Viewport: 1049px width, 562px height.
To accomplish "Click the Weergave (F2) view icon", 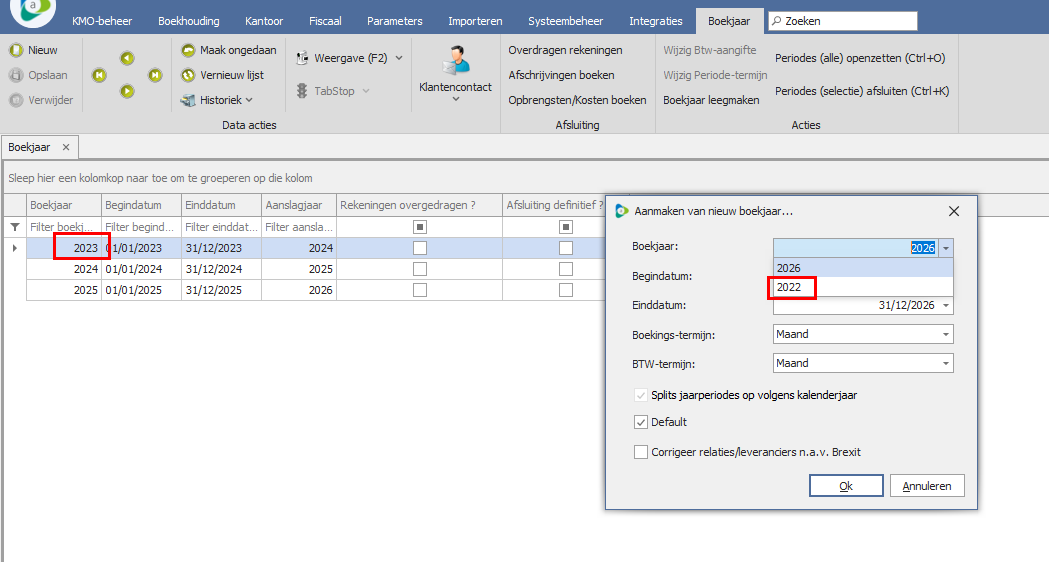I will point(302,58).
